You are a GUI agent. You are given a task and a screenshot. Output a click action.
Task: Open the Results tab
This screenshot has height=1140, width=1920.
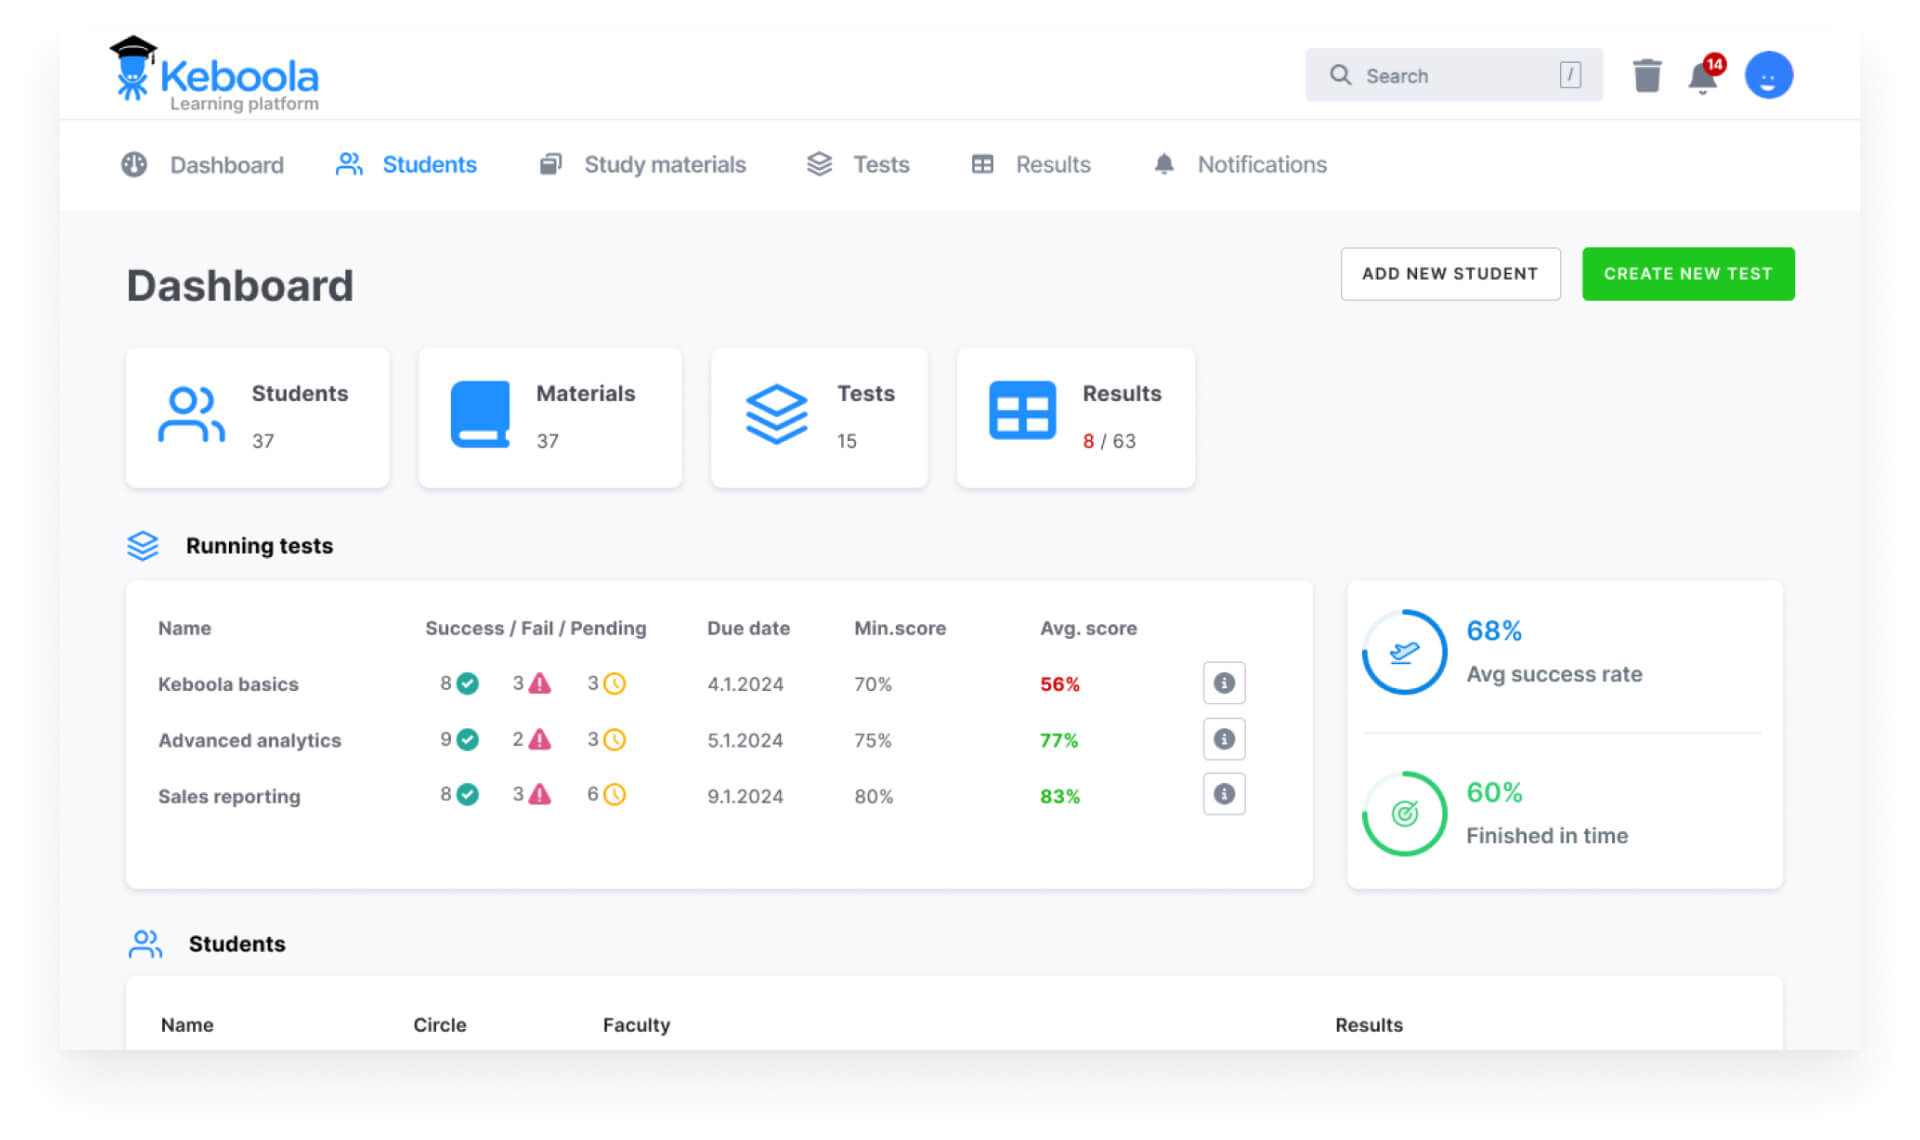tap(1031, 164)
